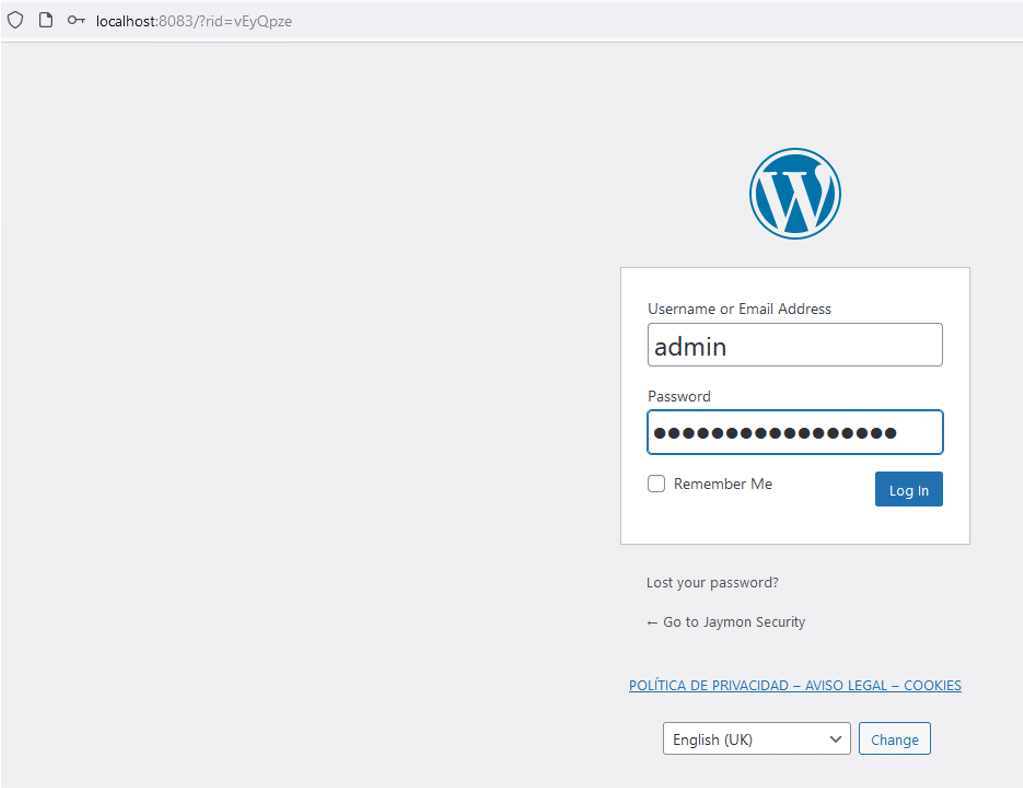
Task: Click the Change language button
Action: pyautogui.click(x=894, y=739)
